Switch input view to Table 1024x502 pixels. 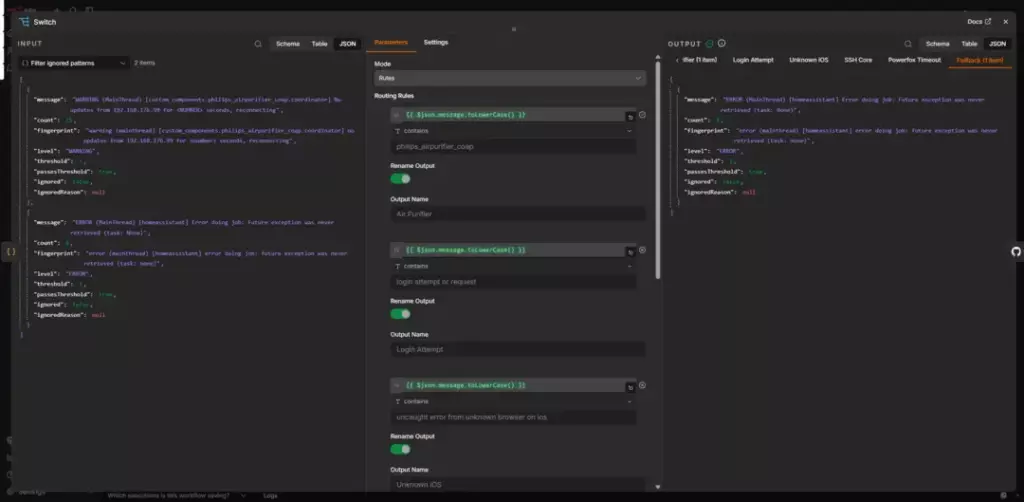[x=319, y=44]
